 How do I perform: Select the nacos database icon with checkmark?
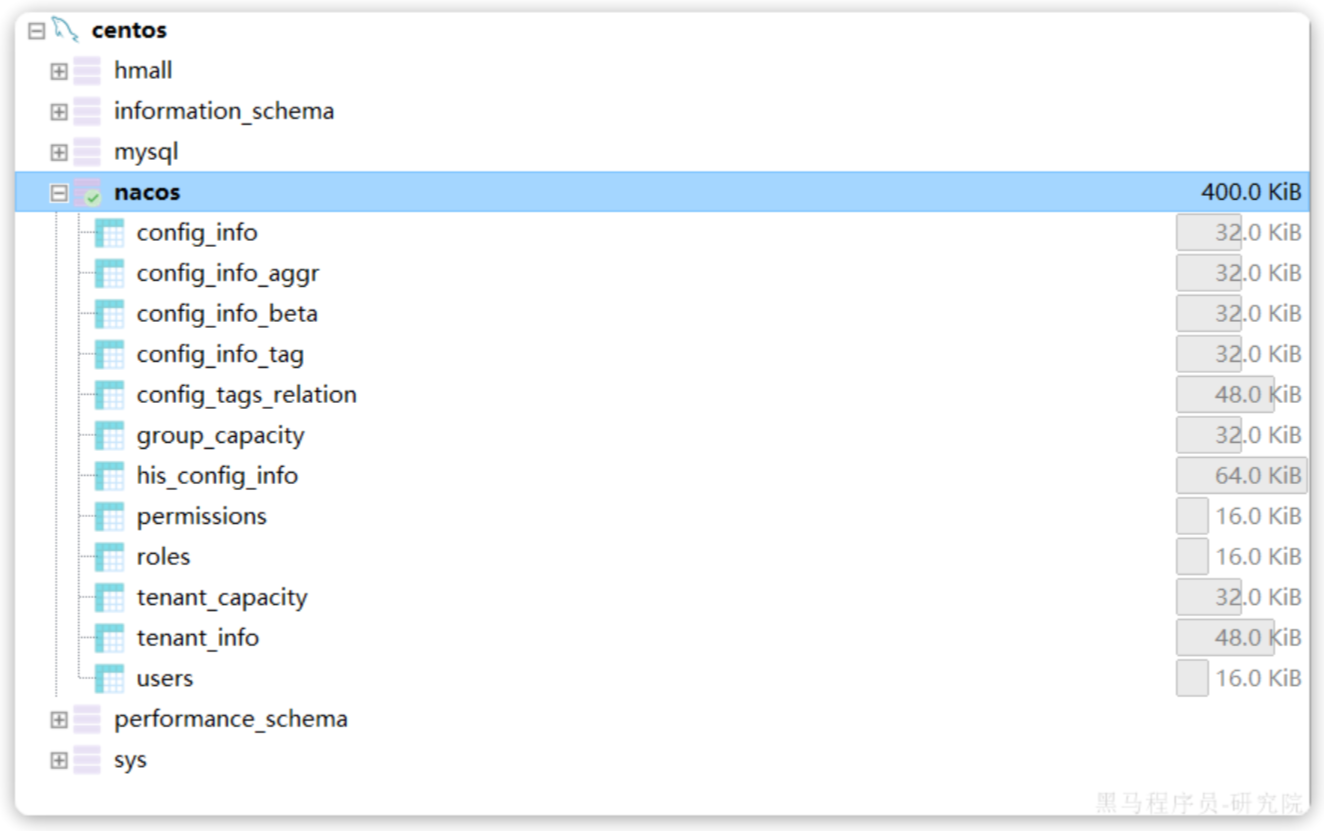pyautogui.click(x=88, y=193)
